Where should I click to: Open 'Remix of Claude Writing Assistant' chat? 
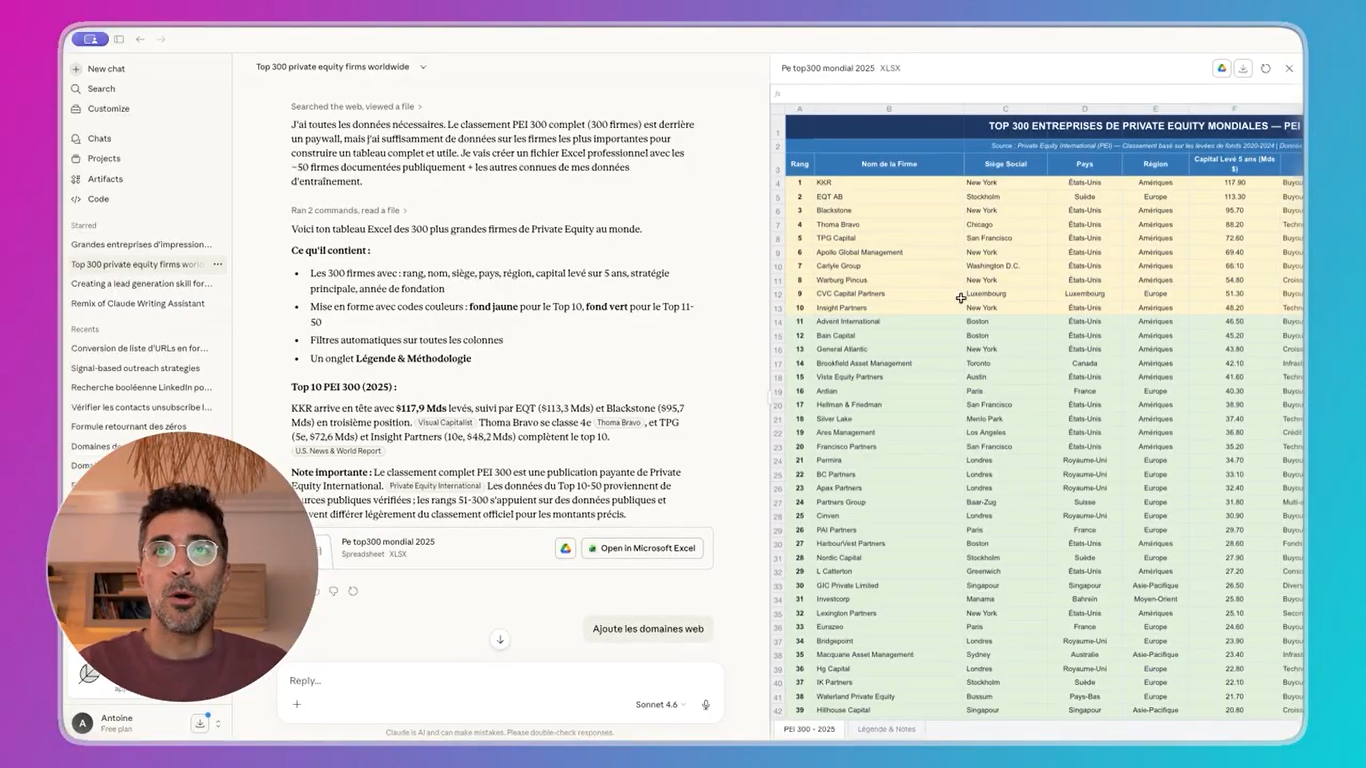(x=138, y=303)
